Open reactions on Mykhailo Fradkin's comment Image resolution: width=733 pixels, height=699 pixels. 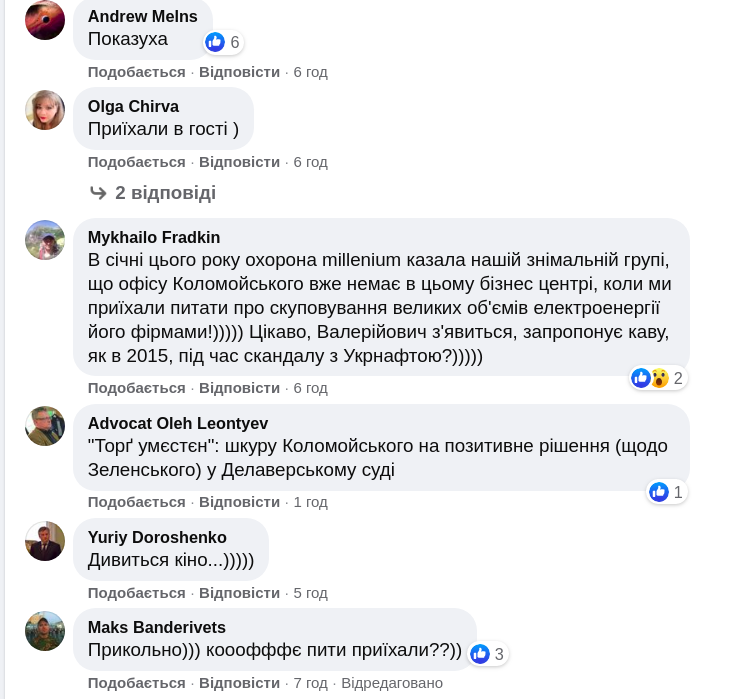(656, 378)
